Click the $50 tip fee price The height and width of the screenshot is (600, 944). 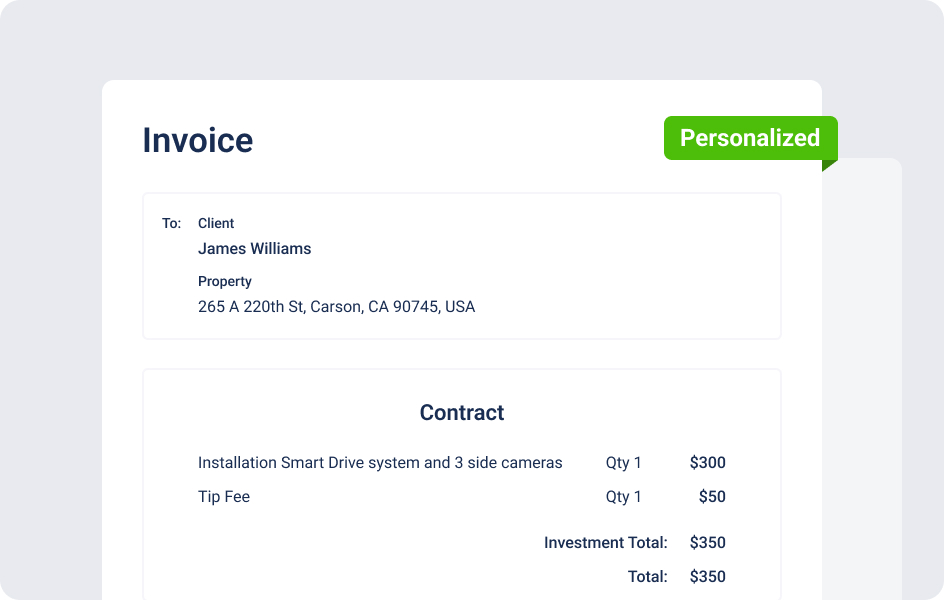(712, 496)
